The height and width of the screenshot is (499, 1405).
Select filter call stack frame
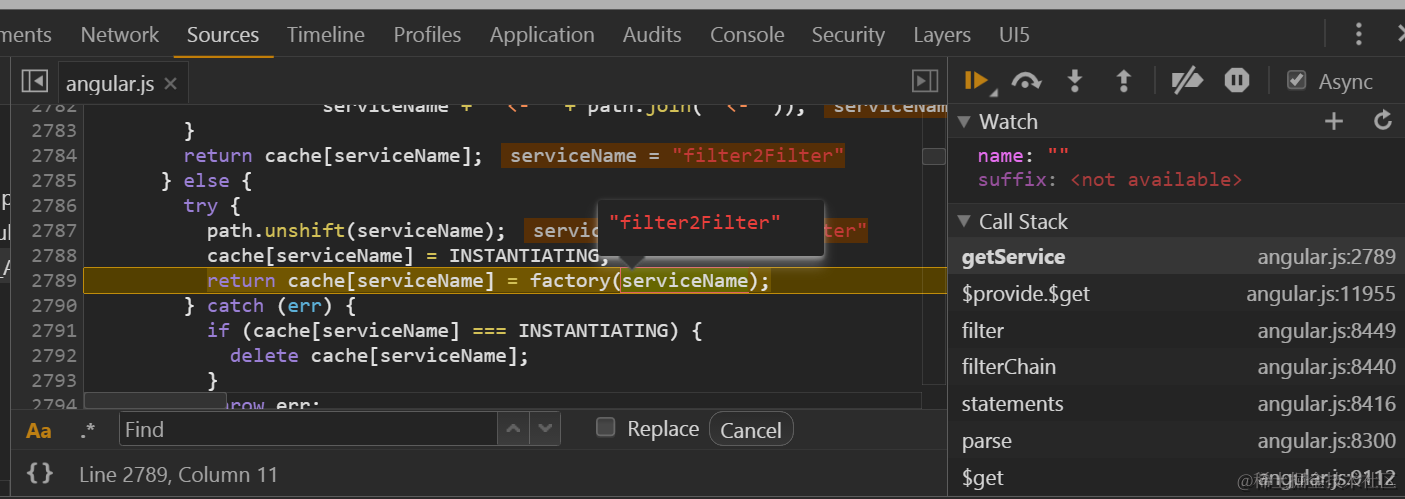pyautogui.click(x=1176, y=331)
